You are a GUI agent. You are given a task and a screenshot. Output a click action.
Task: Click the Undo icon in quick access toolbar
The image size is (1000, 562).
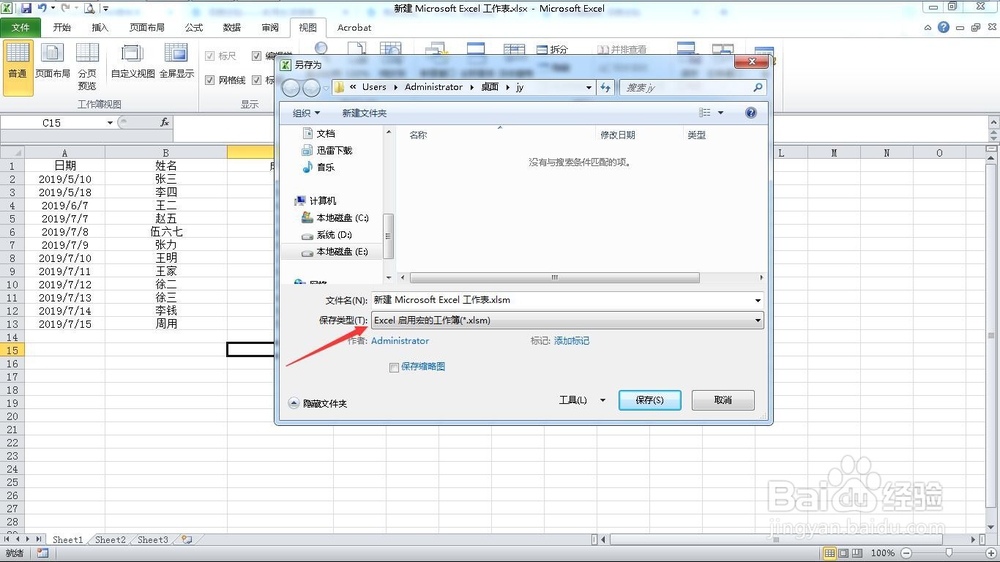[42, 8]
